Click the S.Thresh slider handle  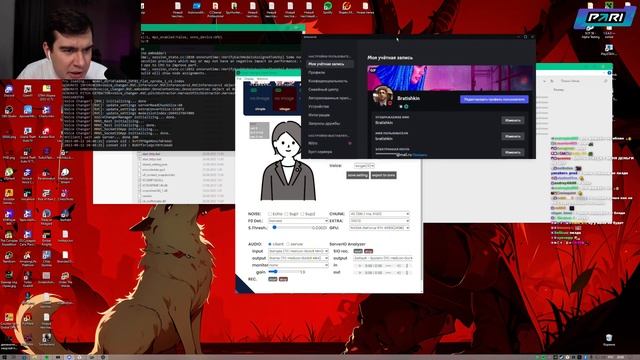coord(275,227)
